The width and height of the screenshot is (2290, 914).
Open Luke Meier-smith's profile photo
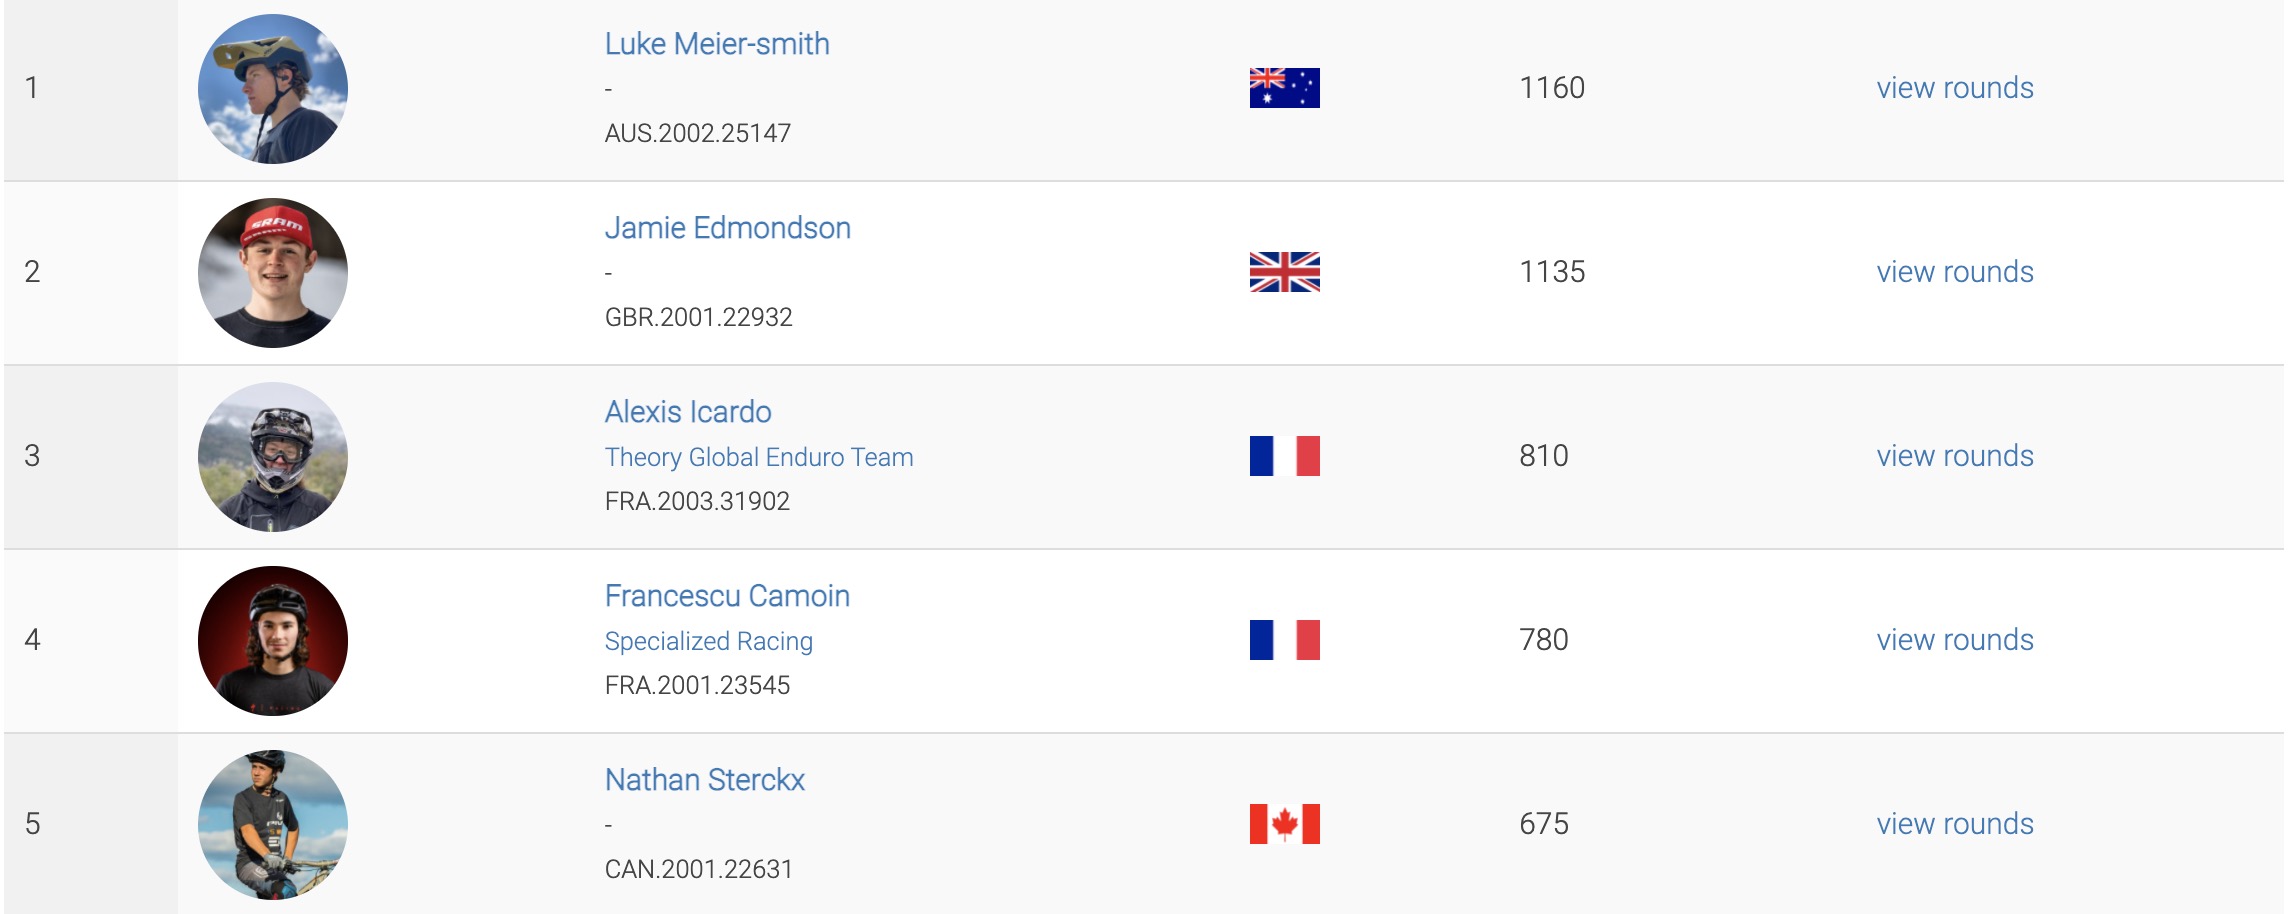[x=273, y=89]
